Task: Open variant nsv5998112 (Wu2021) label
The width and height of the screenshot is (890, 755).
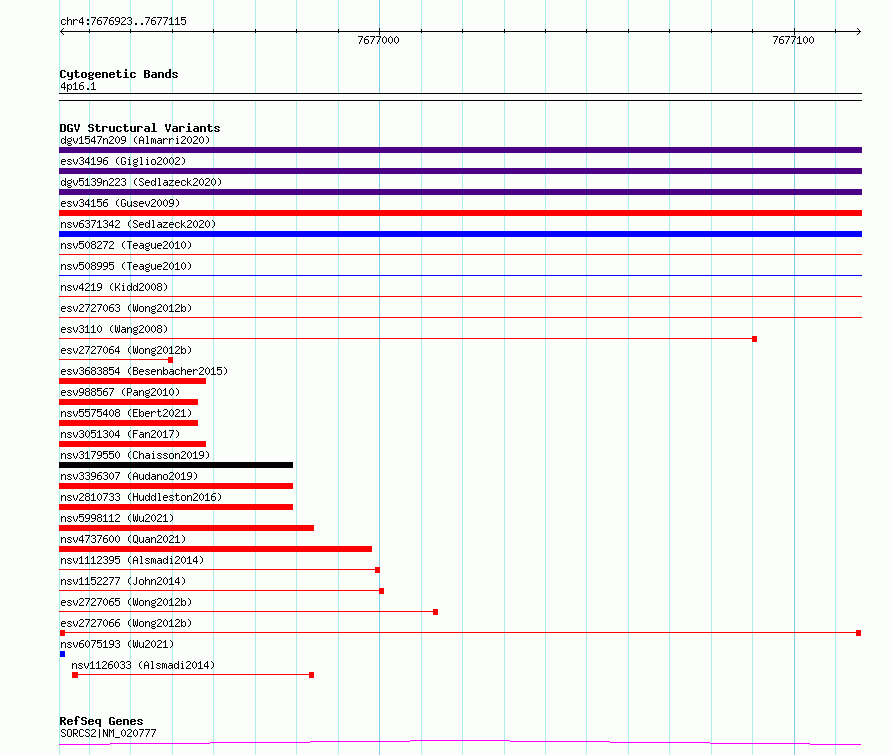Action: pos(117,518)
